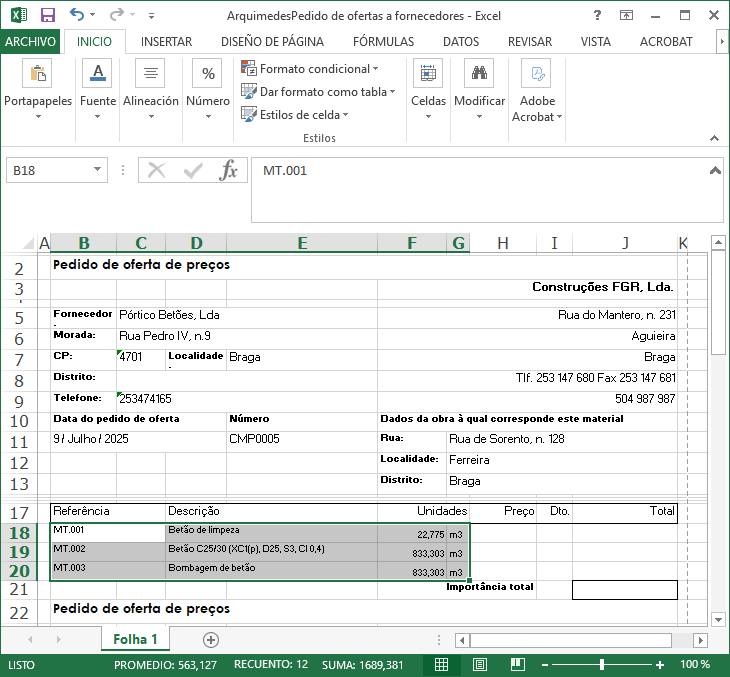The image size is (730, 677).
Task: Switch to the REVISAR tab
Action: point(530,41)
